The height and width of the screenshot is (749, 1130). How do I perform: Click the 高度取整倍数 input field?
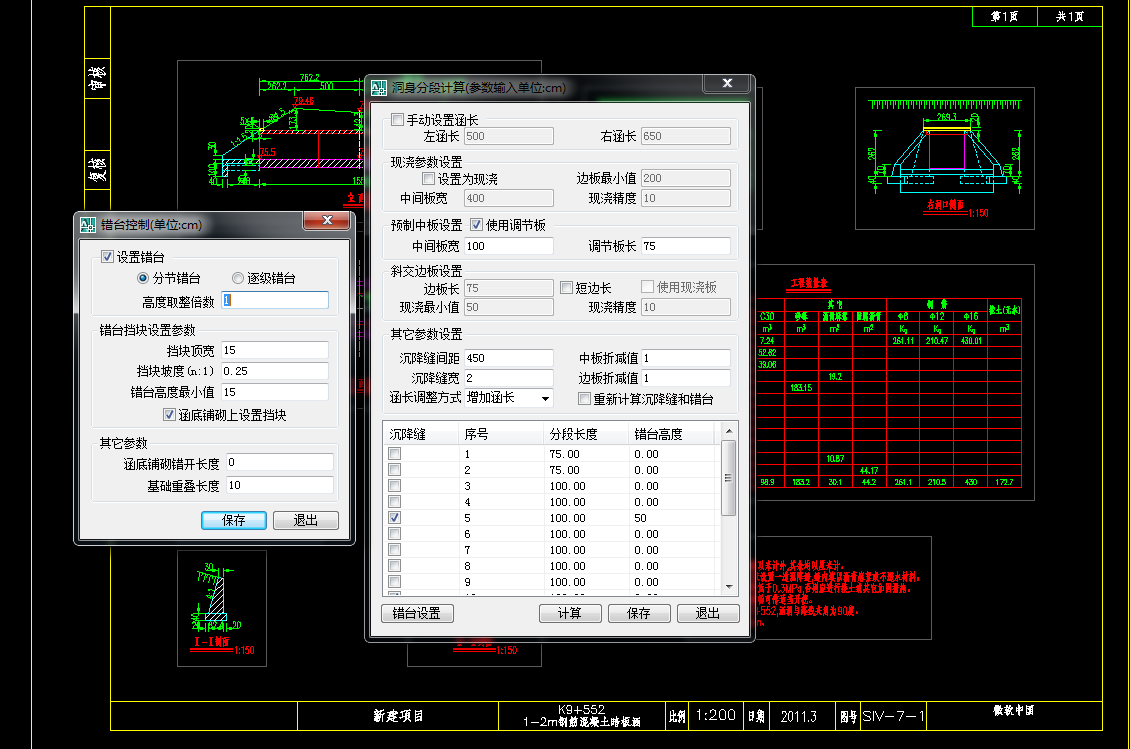click(x=275, y=300)
